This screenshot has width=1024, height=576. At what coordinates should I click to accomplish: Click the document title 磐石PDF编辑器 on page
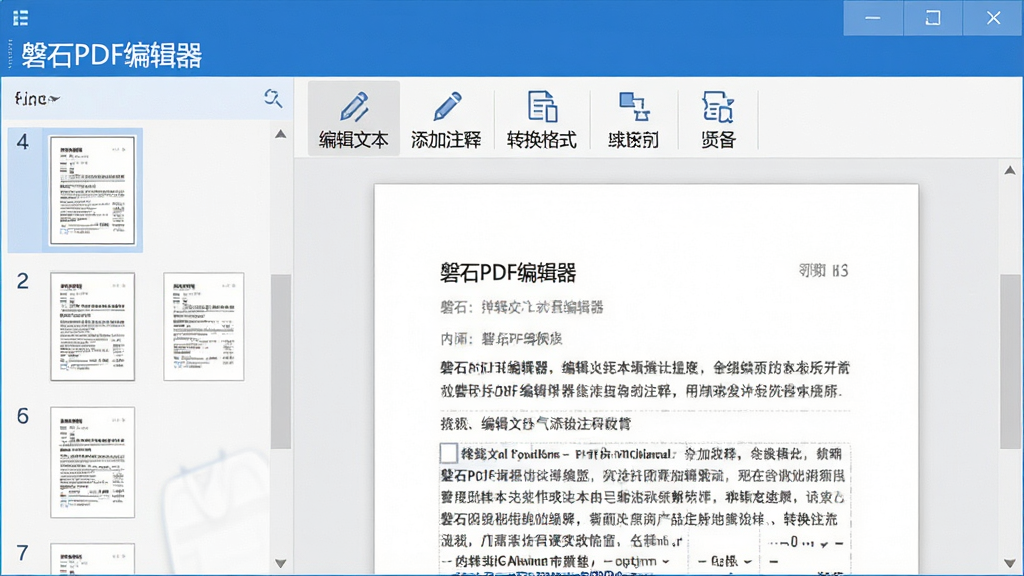[x=507, y=272]
